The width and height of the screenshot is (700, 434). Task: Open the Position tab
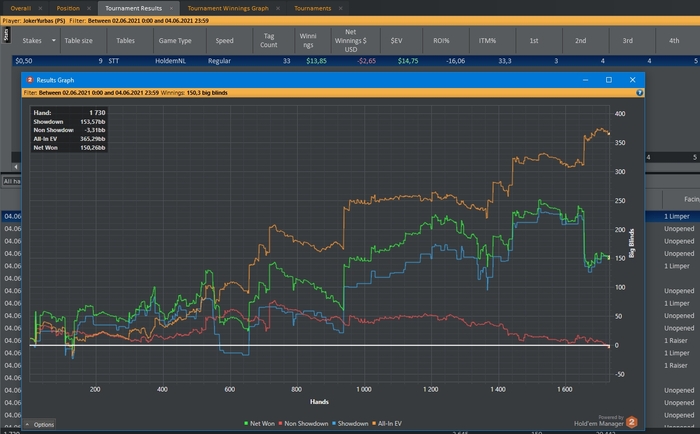coord(68,8)
